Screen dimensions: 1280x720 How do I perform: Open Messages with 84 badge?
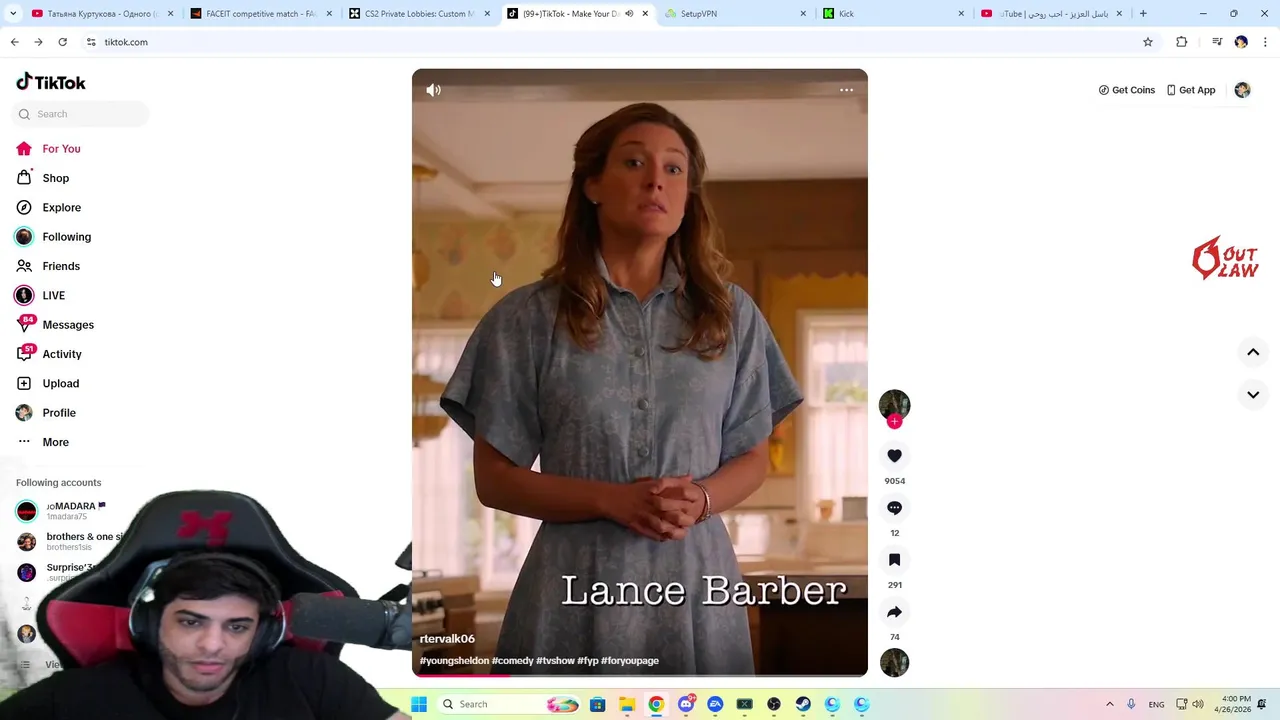pos(55,325)
